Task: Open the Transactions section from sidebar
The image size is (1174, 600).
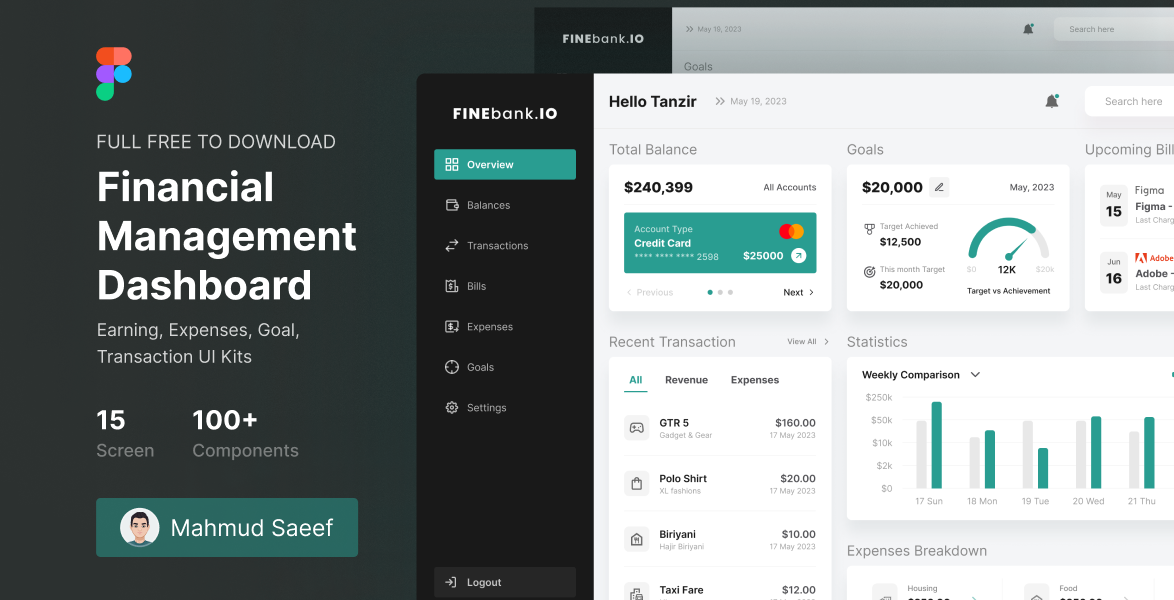Action: point(496,245)
